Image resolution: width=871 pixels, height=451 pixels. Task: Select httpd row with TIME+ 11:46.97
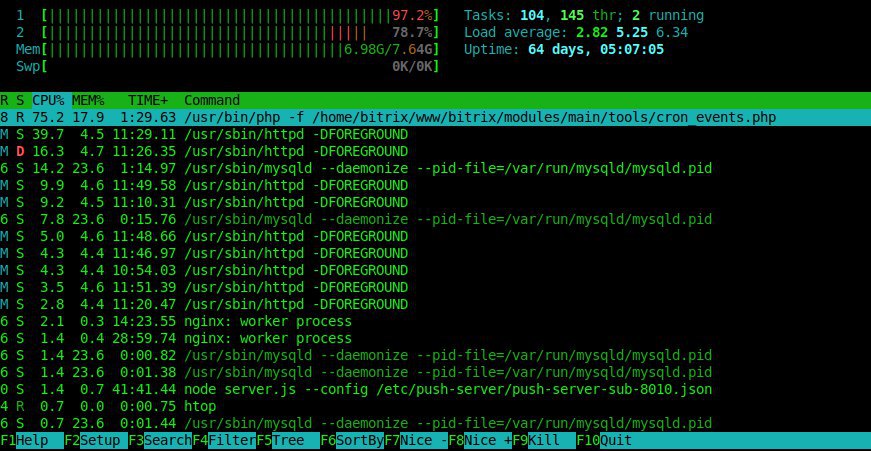[436, 253]
